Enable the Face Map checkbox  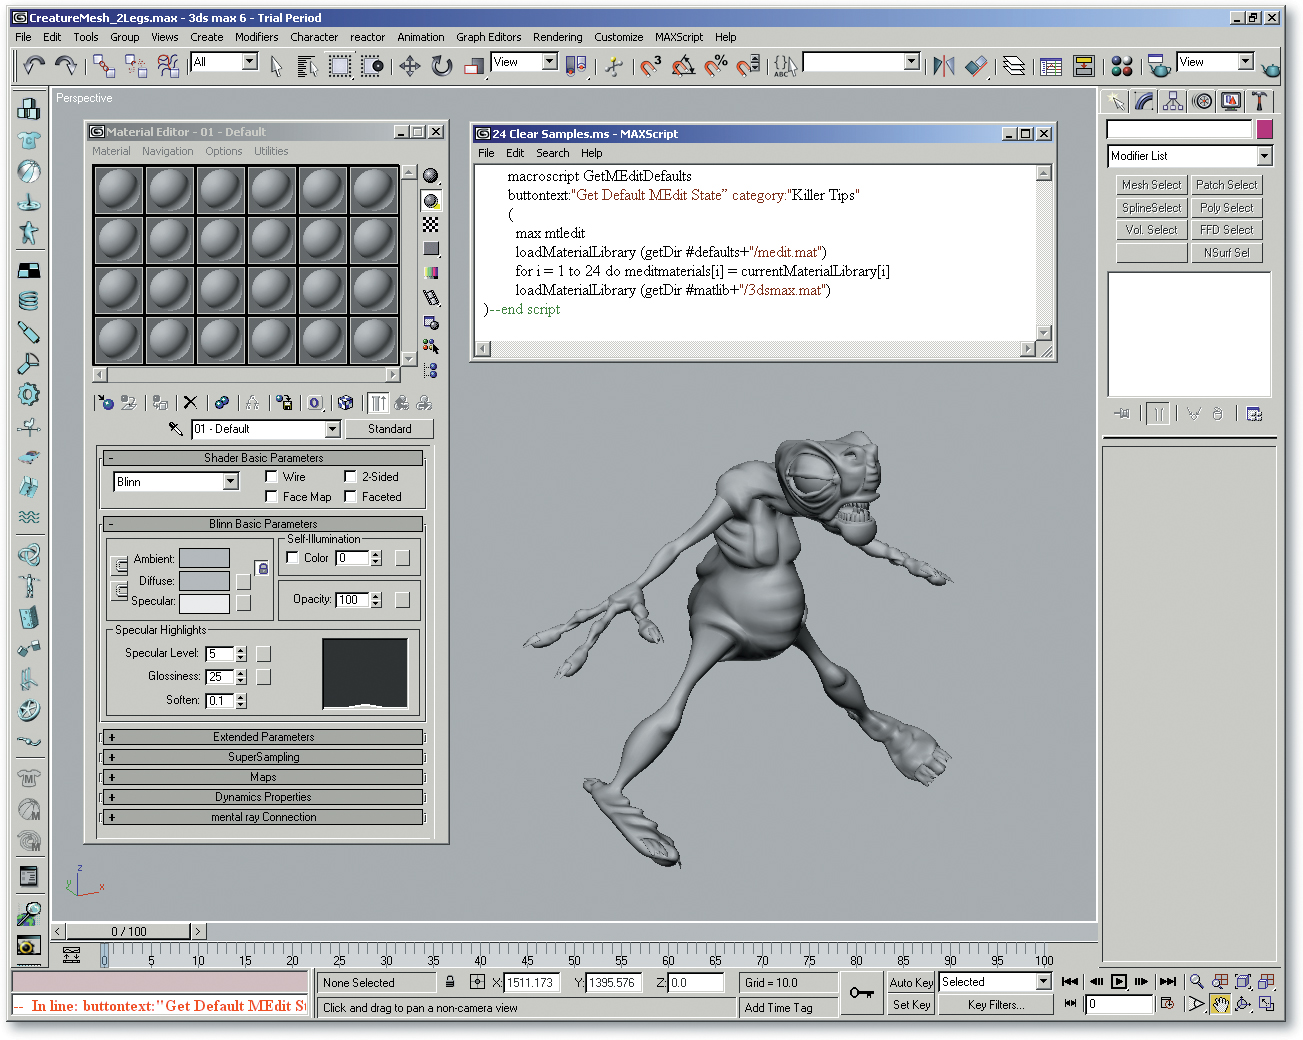pos(271,497)
